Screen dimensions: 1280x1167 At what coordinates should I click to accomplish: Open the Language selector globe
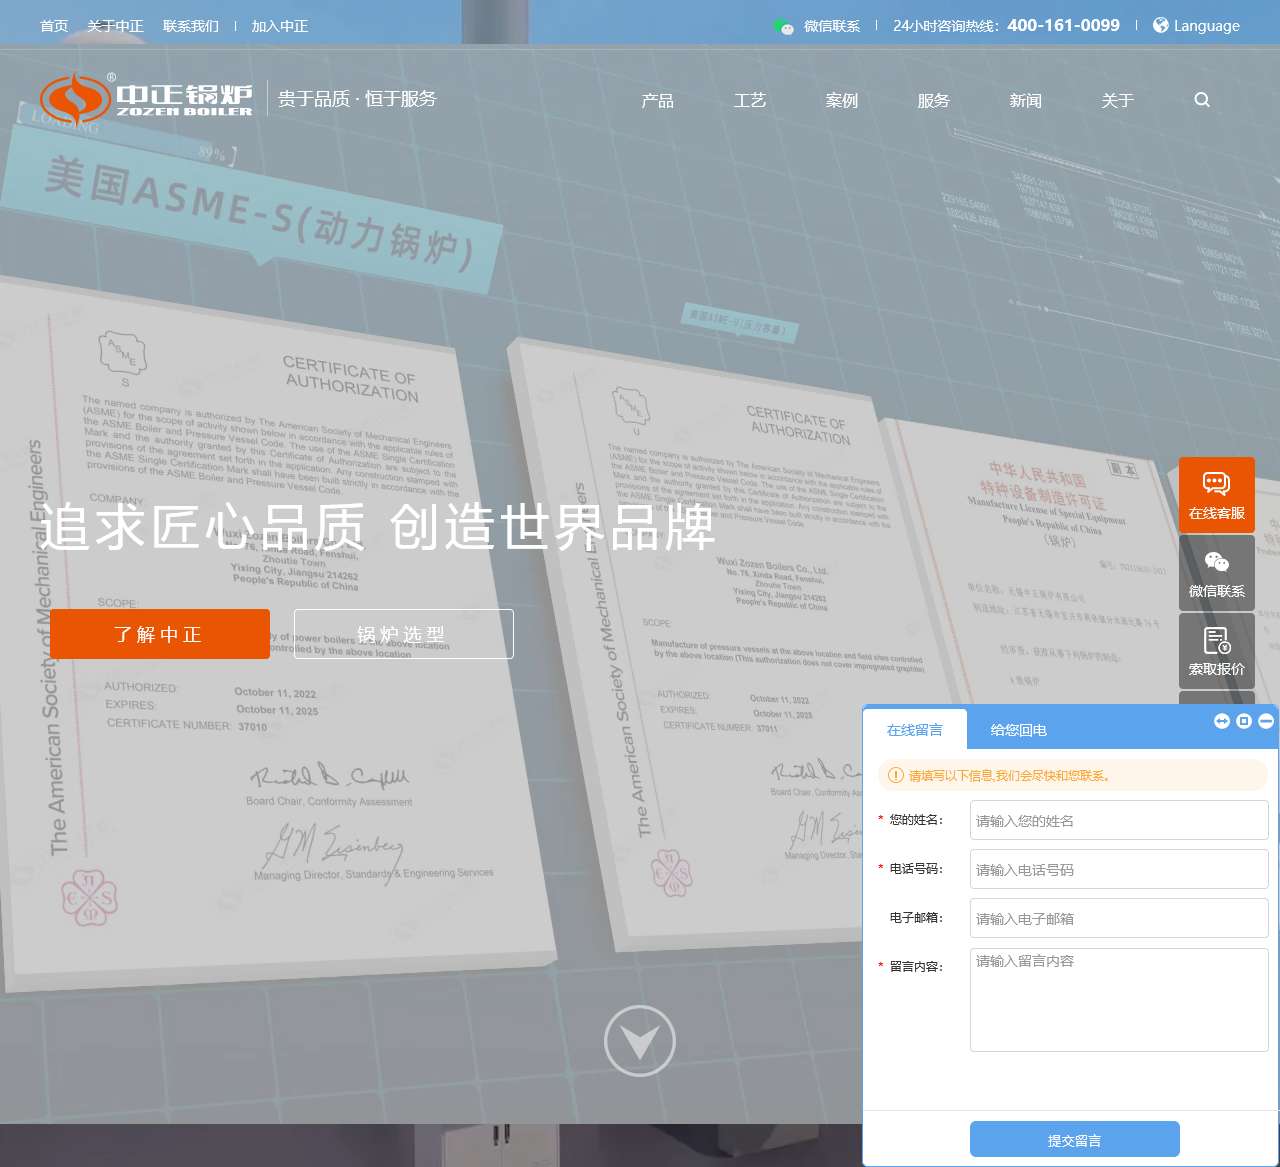(1196, 26)
